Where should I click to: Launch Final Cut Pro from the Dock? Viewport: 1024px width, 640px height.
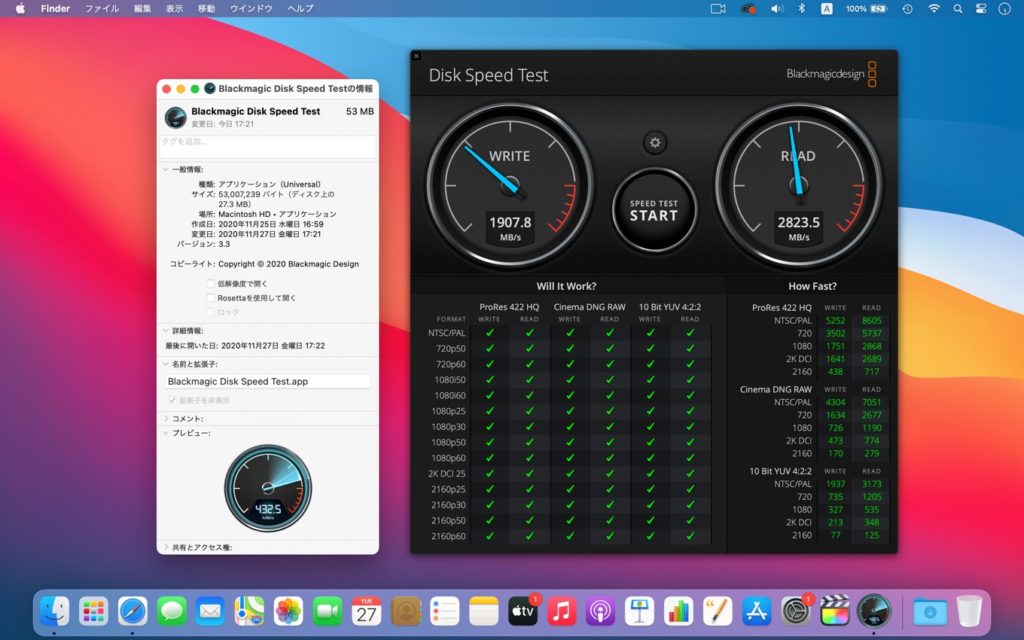(835, 611)
